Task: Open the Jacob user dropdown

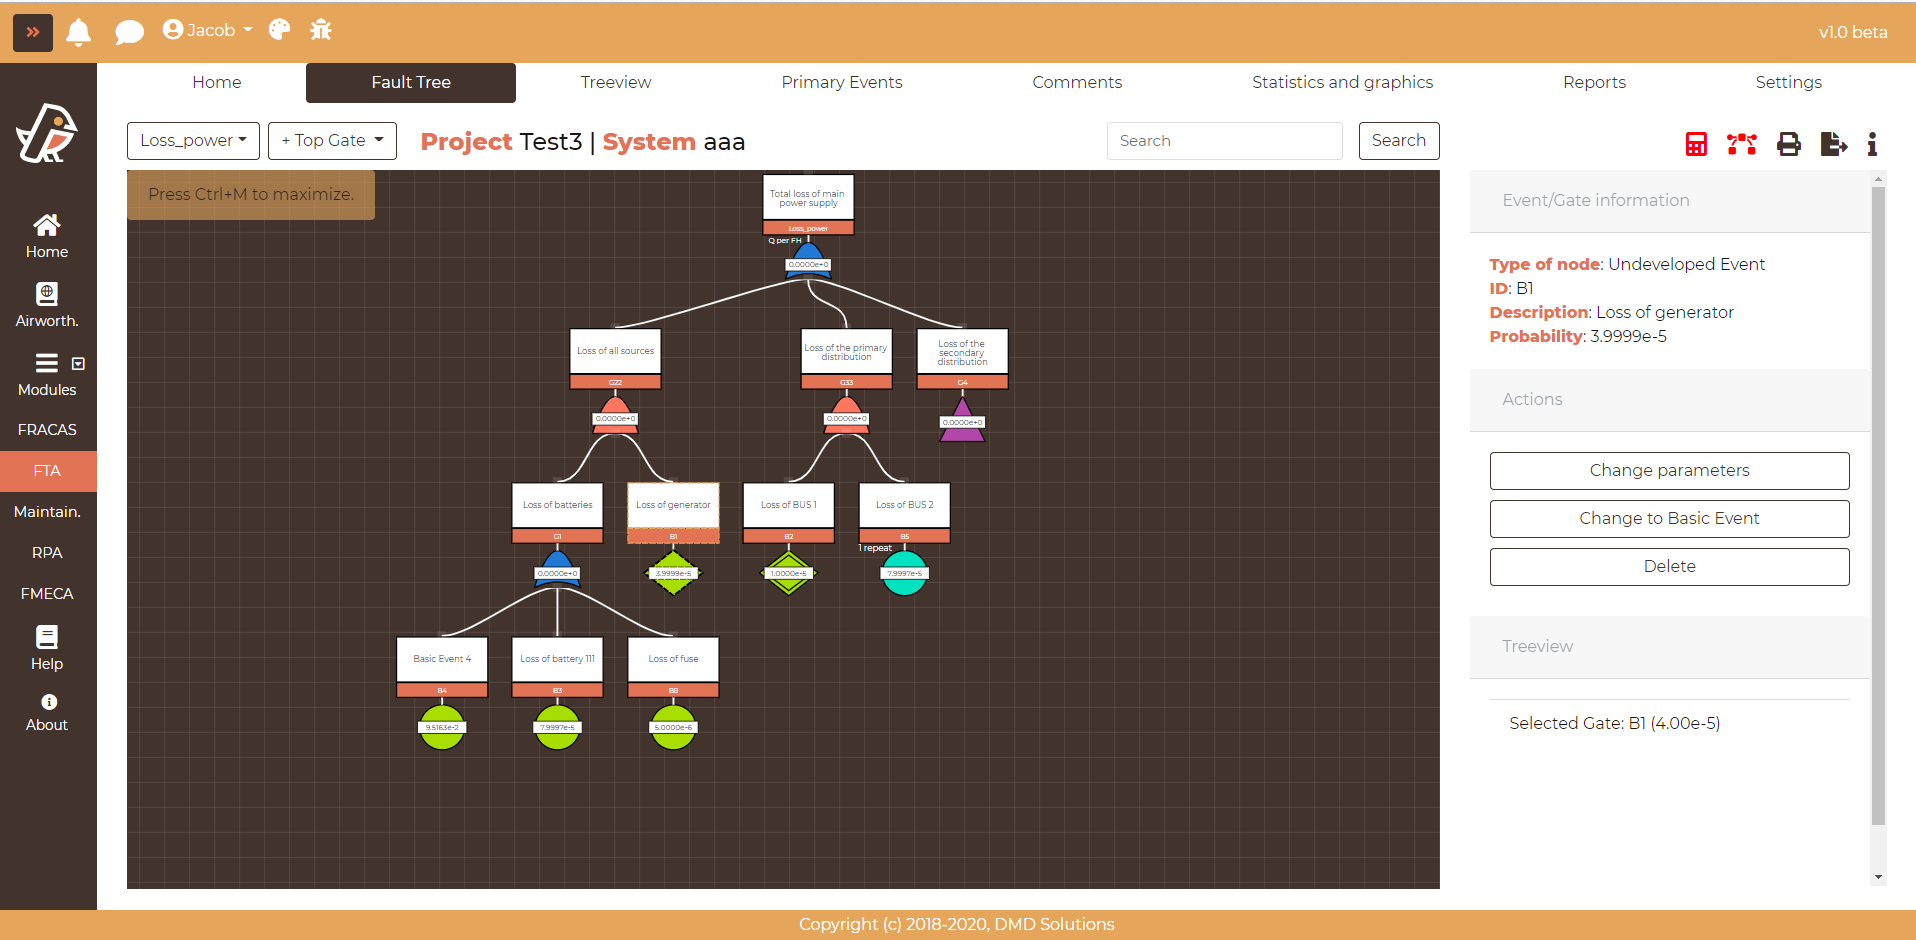Action: point(208,30)
